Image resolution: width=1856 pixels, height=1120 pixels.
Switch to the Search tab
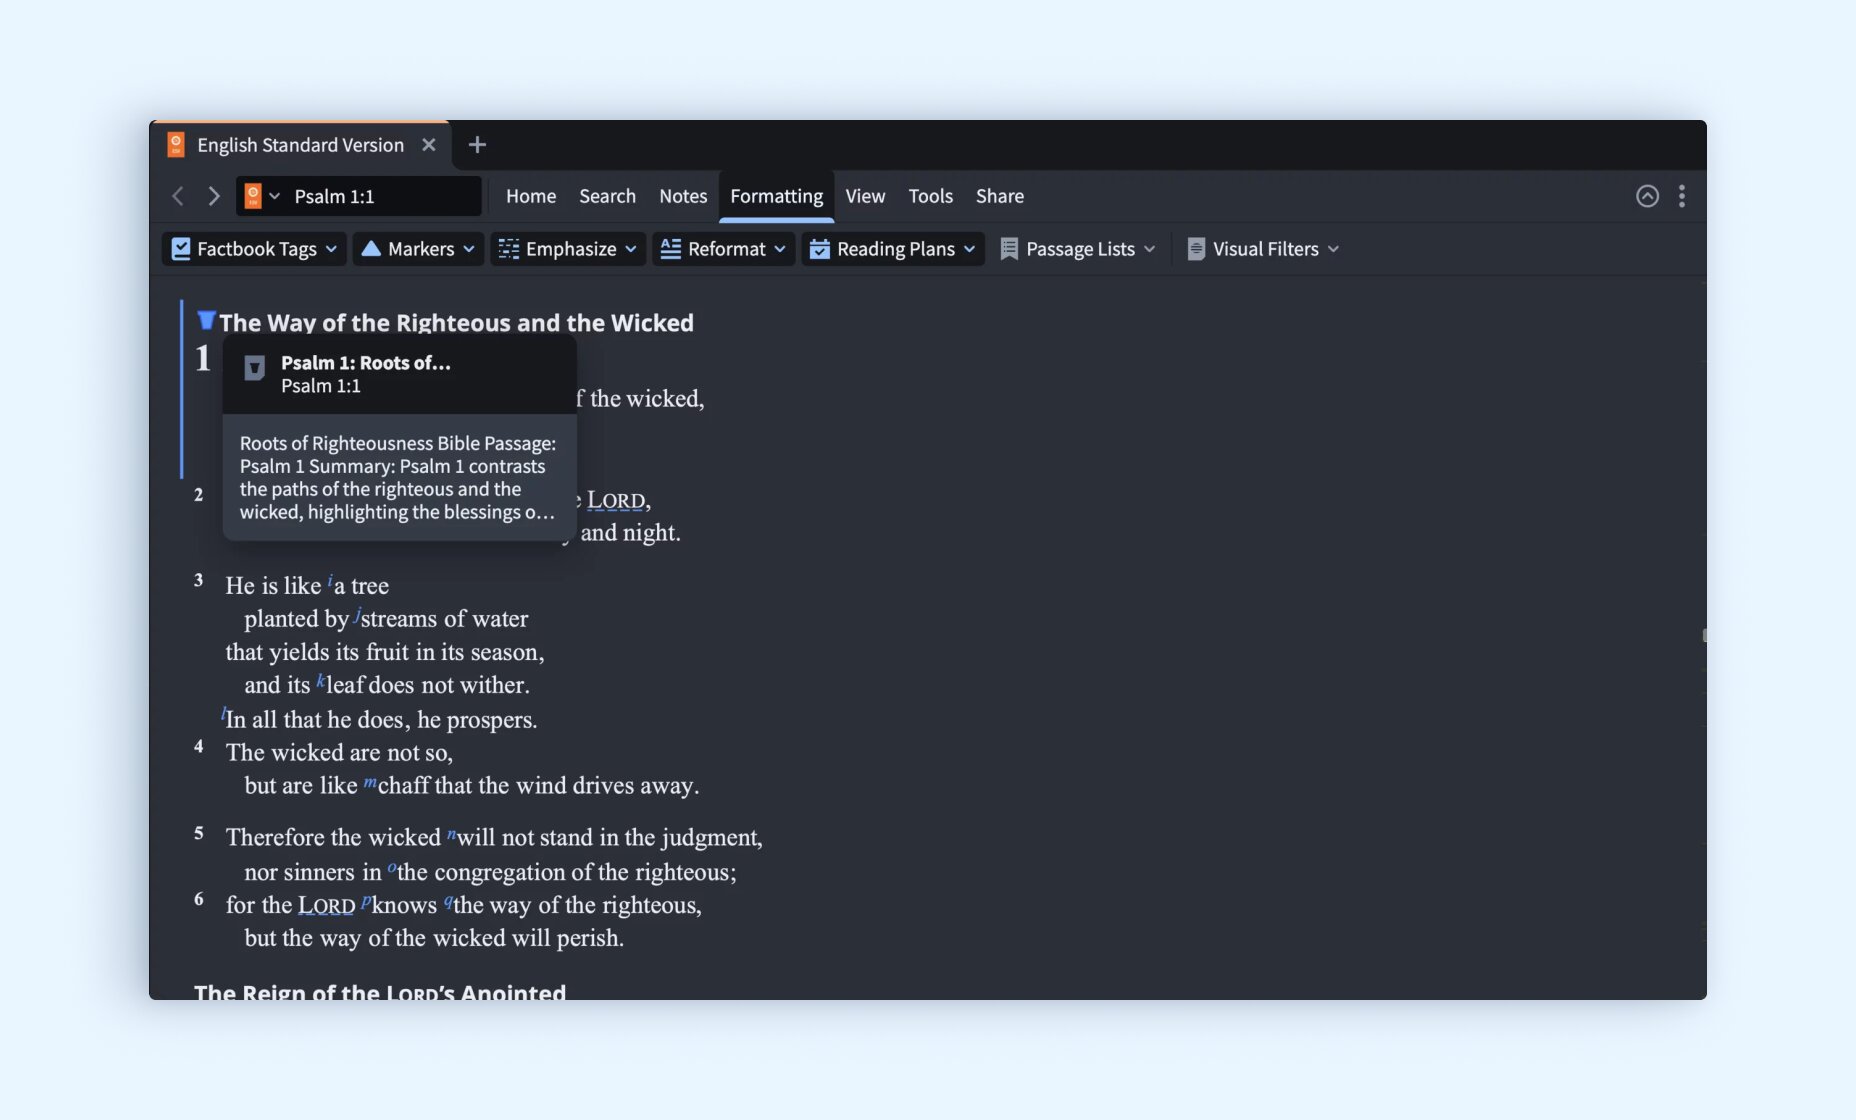coord(607,196)
